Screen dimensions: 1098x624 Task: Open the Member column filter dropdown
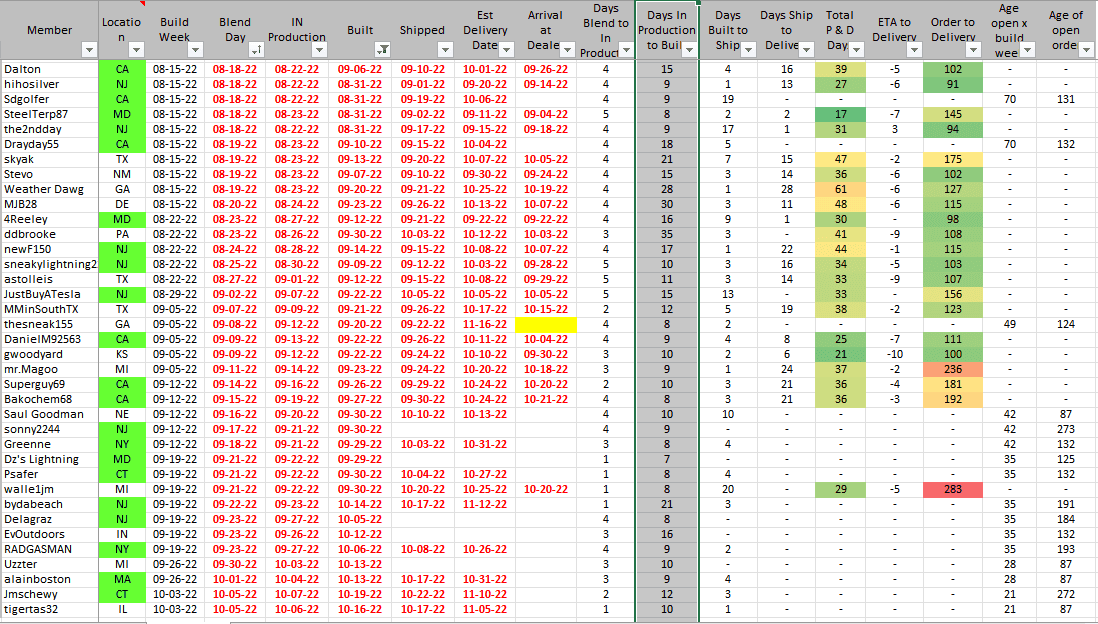tap(88, 50)
